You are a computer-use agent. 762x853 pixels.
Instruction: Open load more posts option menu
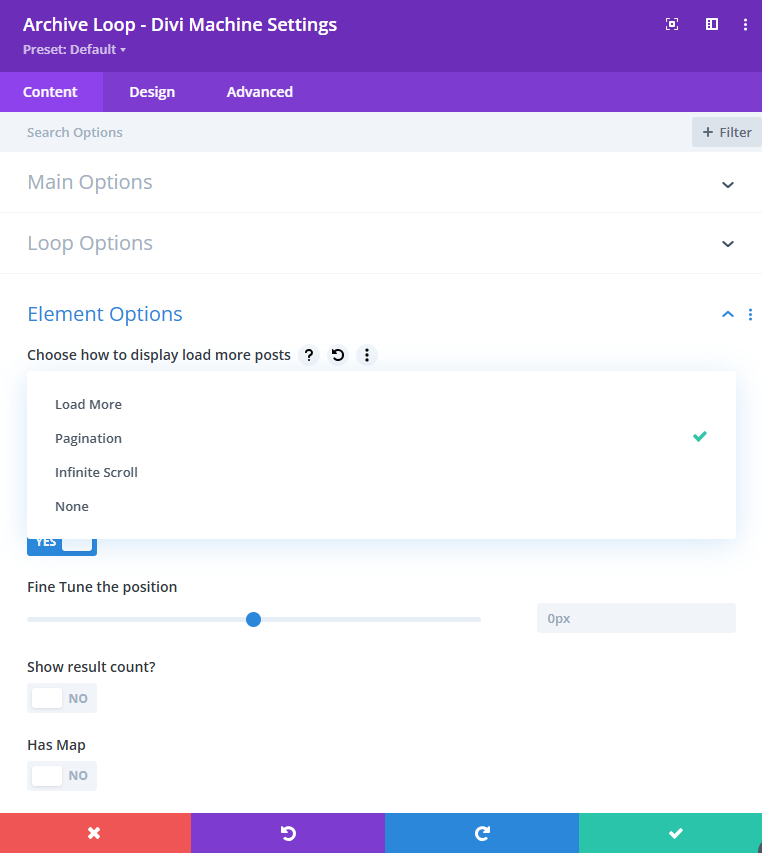tap(367, 355)
